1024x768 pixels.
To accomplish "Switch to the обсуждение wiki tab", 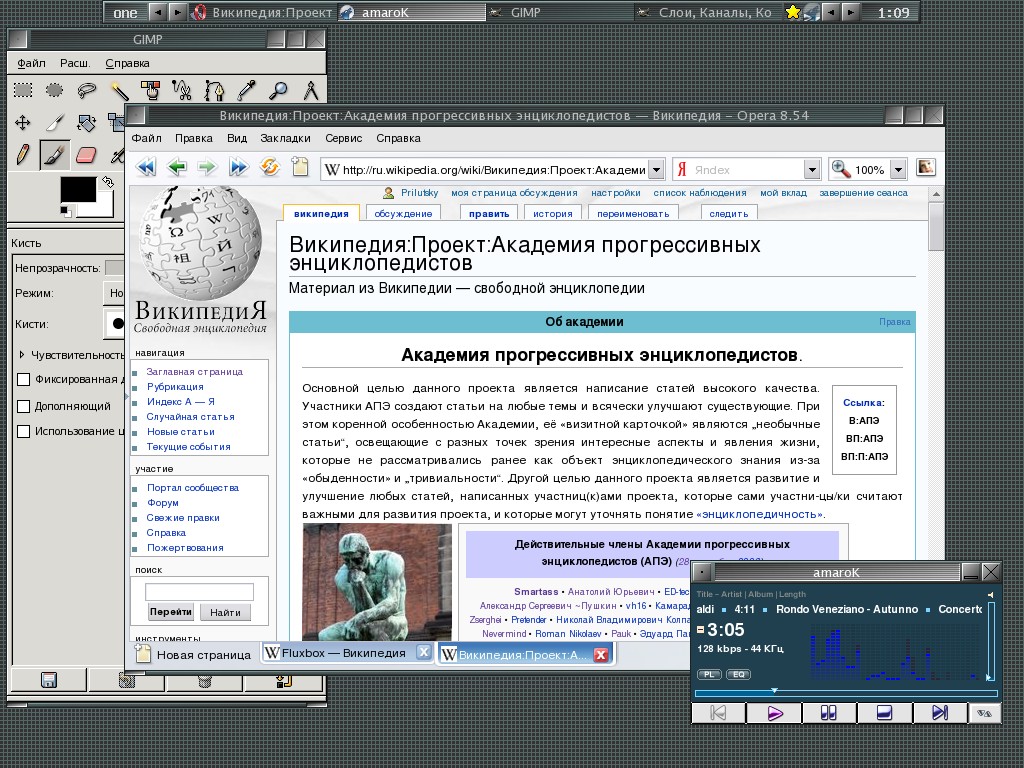I will 403,214.
